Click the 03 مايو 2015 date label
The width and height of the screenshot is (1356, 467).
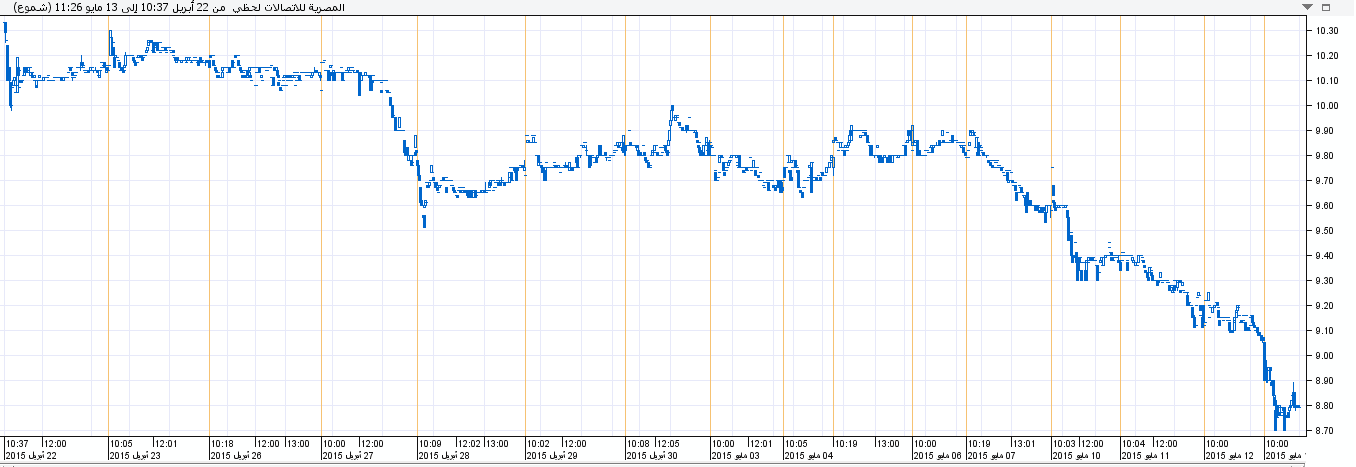click(x=738, y=456)
